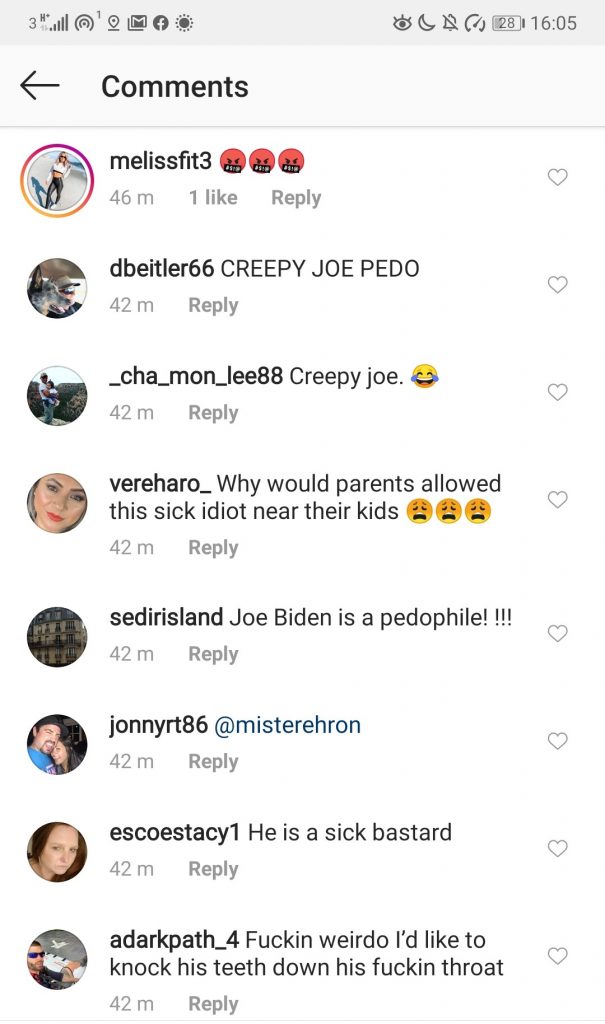Screen dimensions: 605x1024
Task: Tap the heart on adarkpath_4's comment
Action: pyautogui.click(x=558, y=956)
